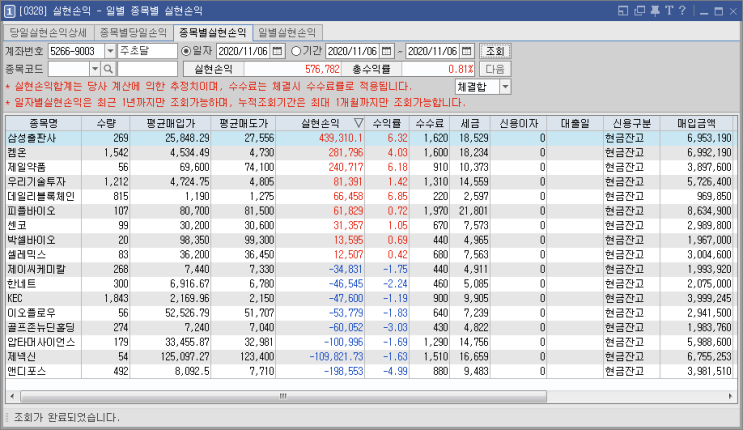
Task: Select the 제이씨케미칼 row name
Action: (36, 269)
